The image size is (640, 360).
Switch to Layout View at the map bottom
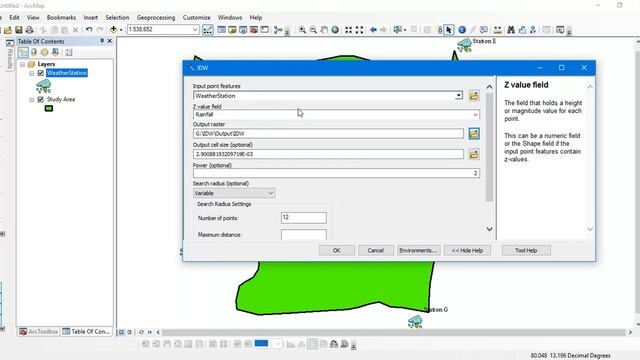[130, 332]
